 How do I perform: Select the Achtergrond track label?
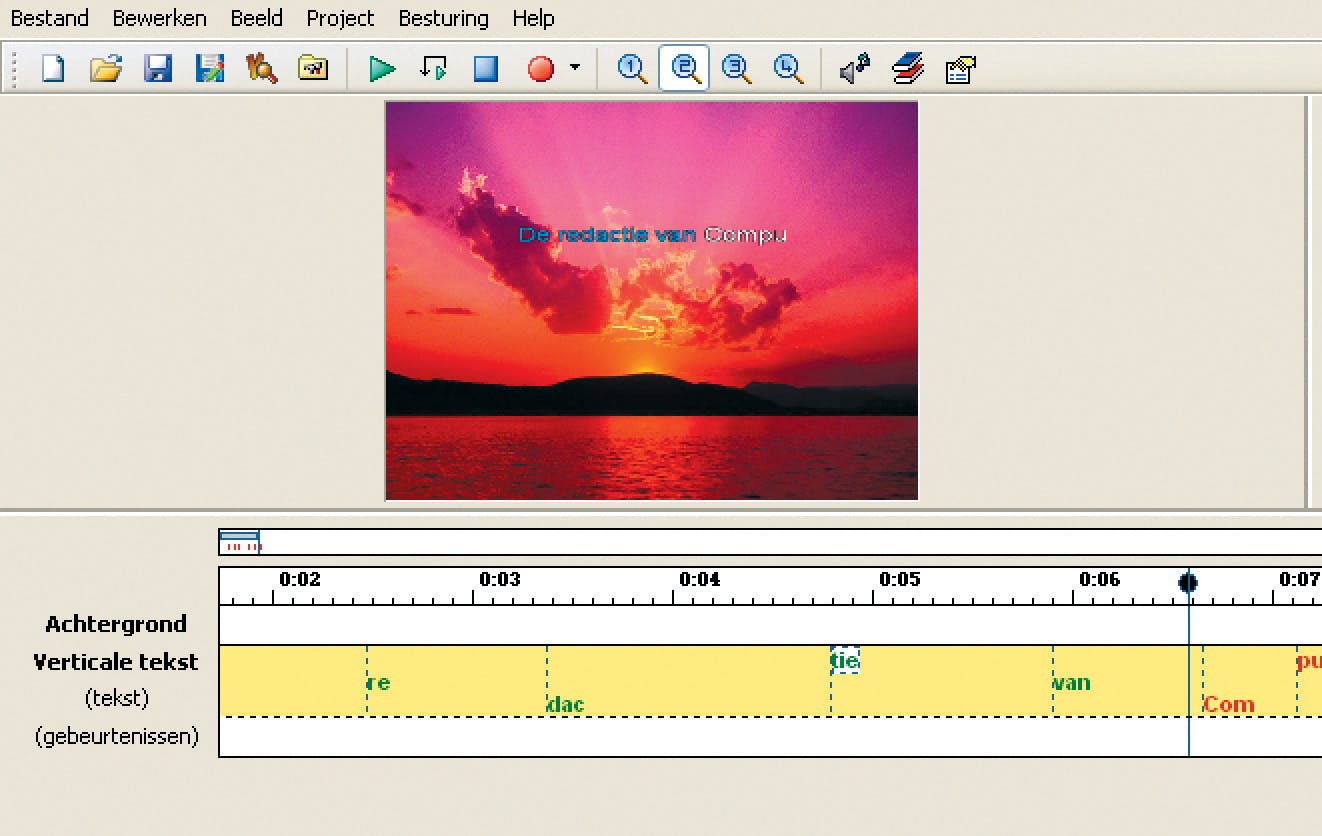click(116, 624)
